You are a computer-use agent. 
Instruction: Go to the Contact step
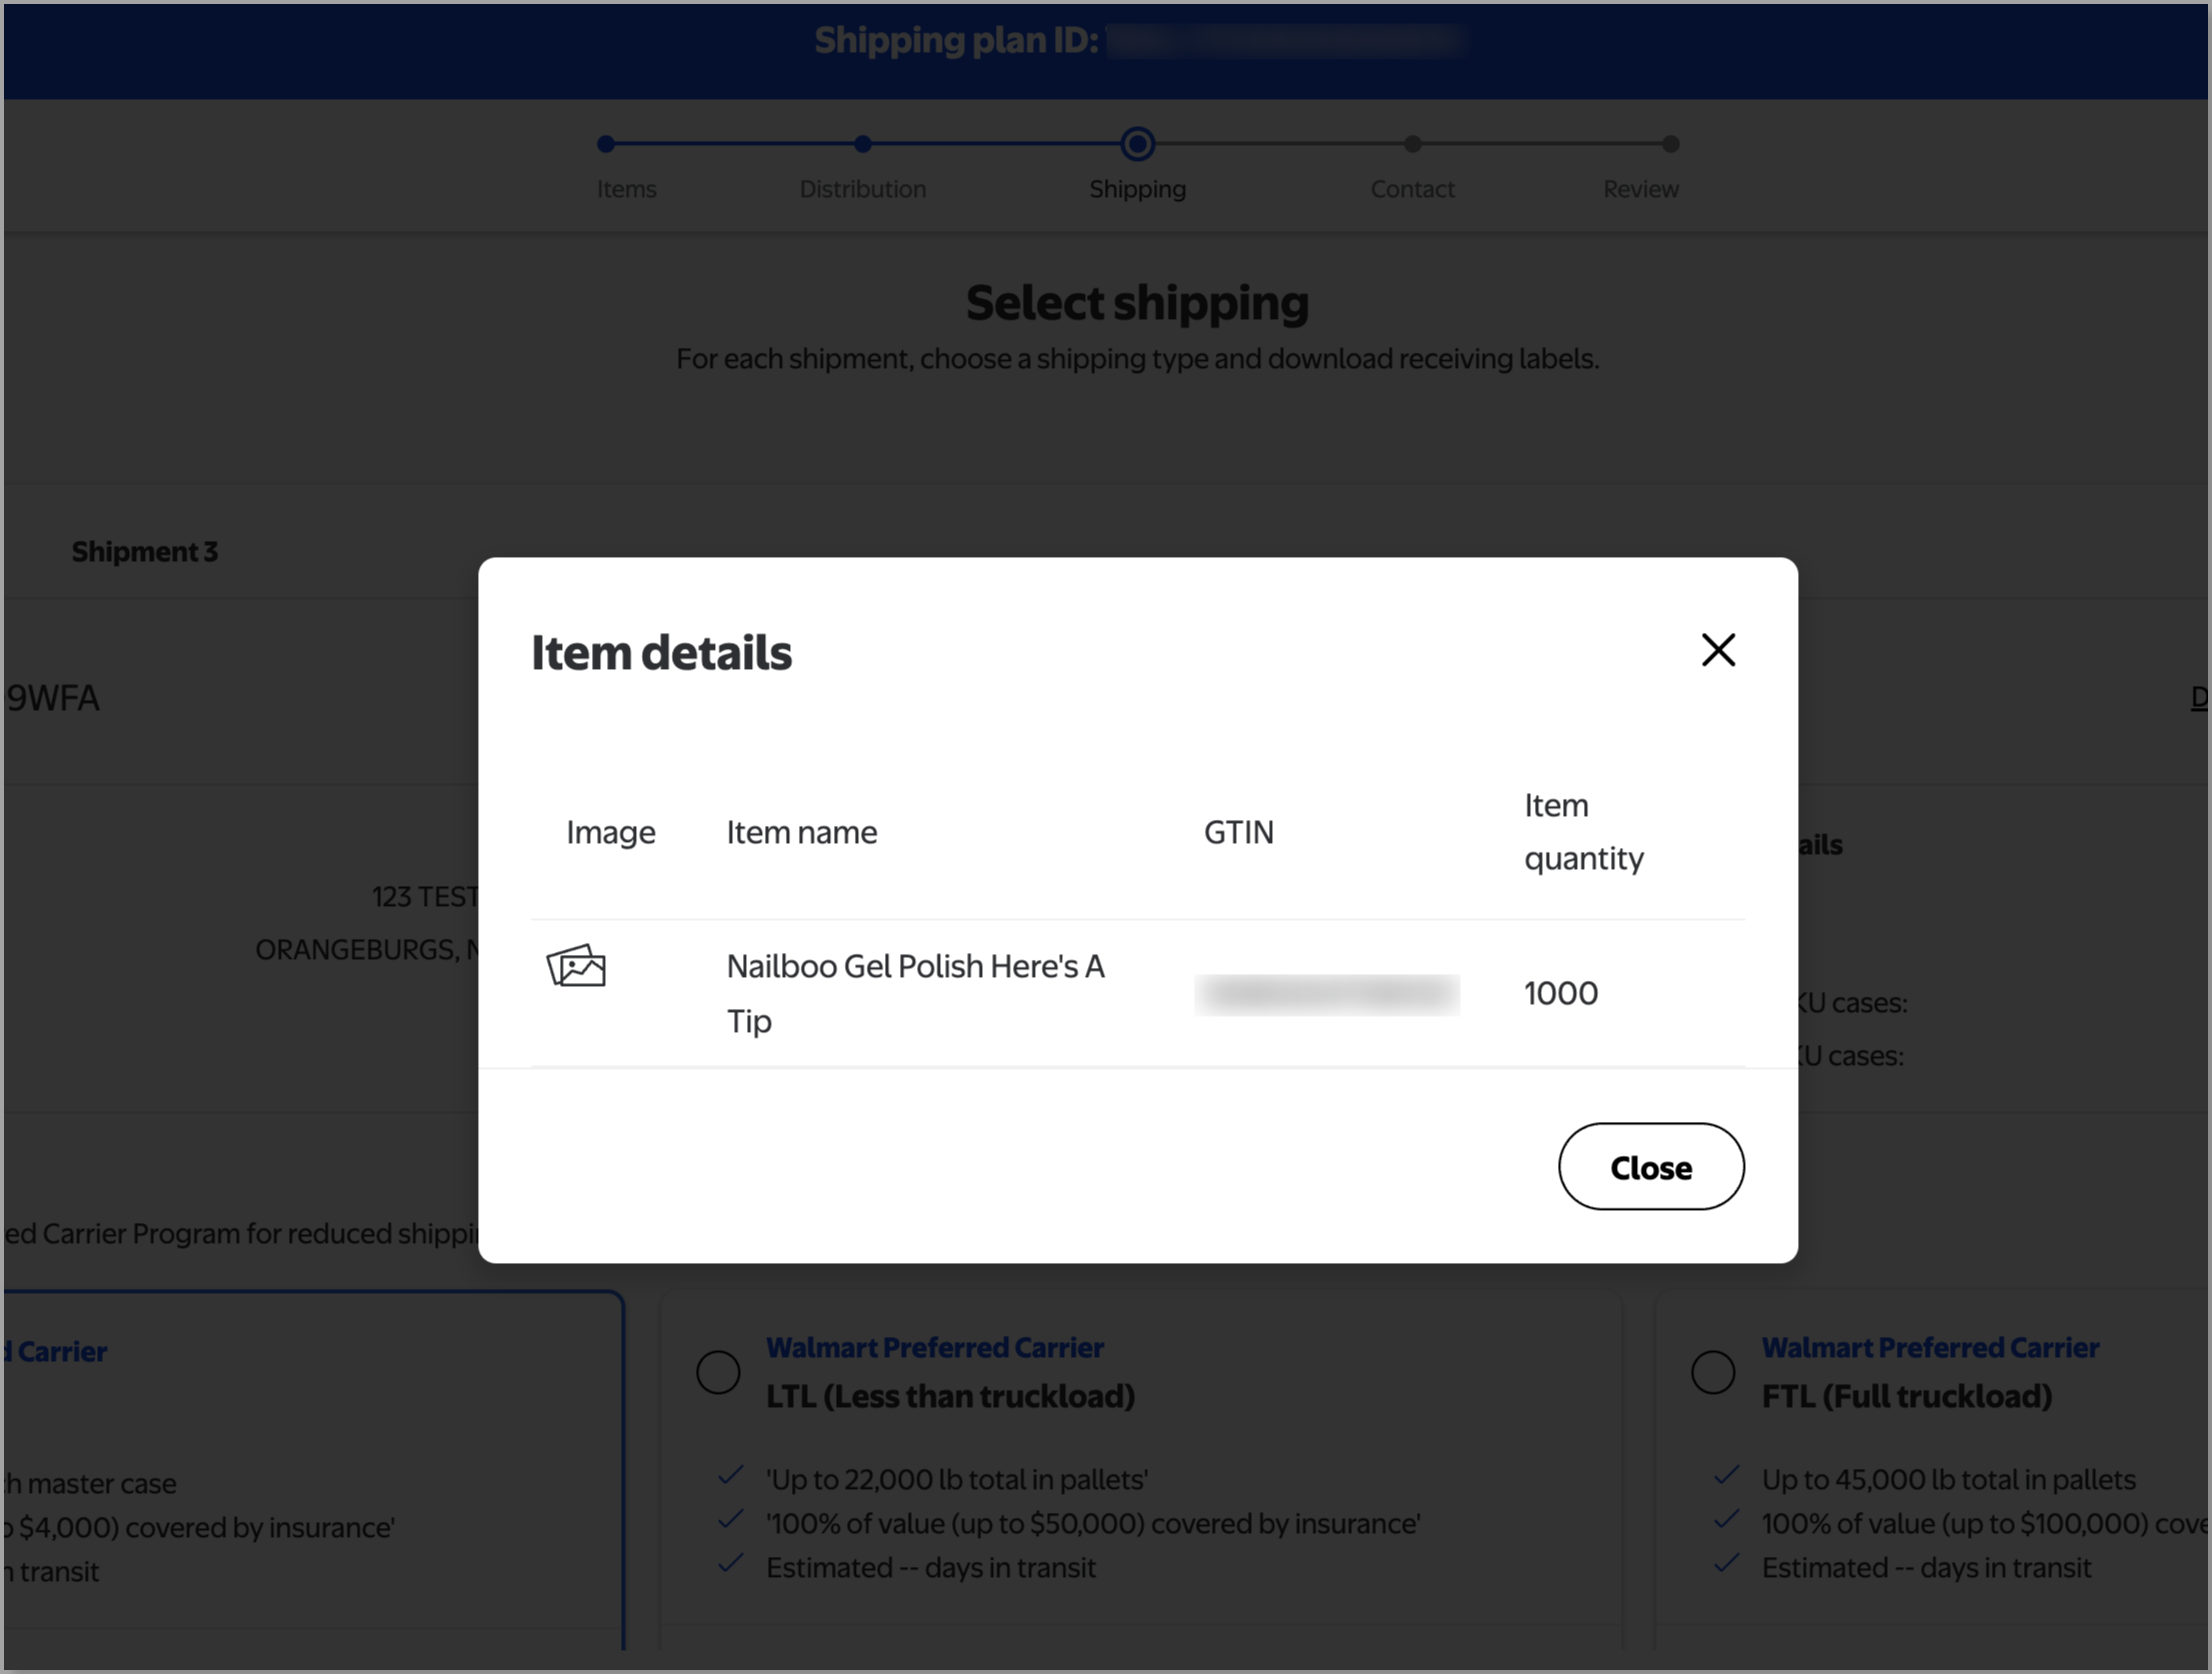coord(1412,189)
